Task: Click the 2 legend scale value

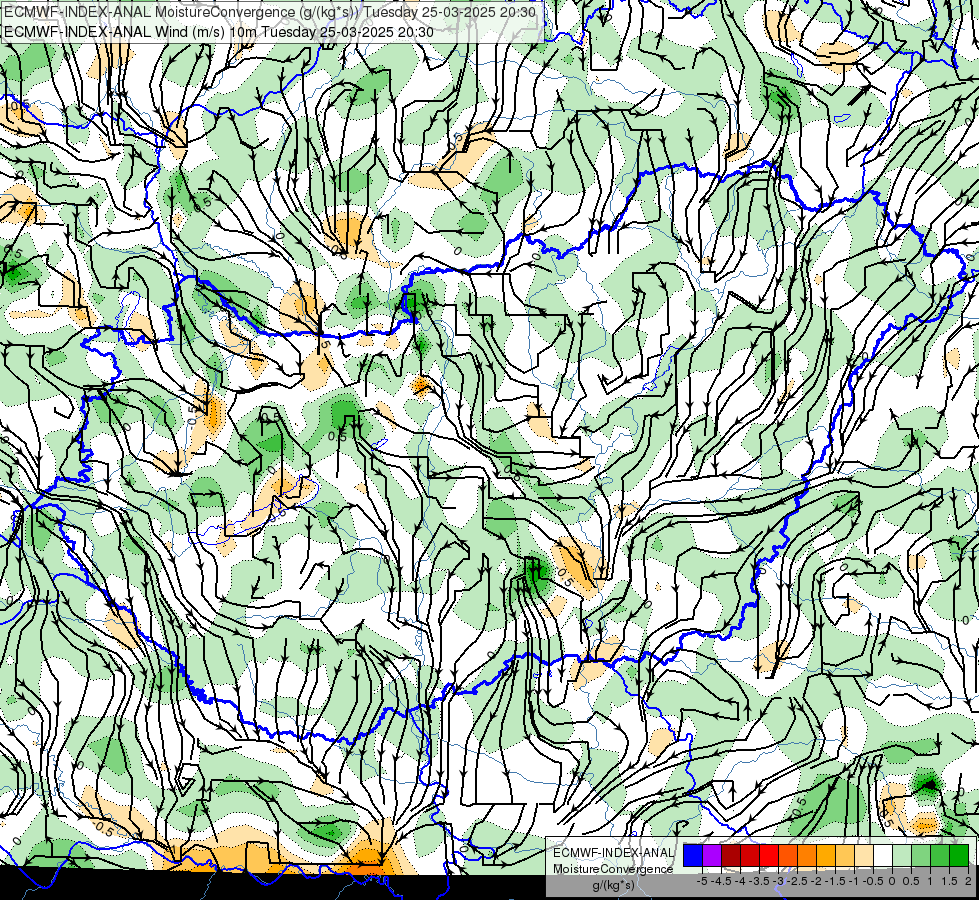Action: tap(968, 881)
